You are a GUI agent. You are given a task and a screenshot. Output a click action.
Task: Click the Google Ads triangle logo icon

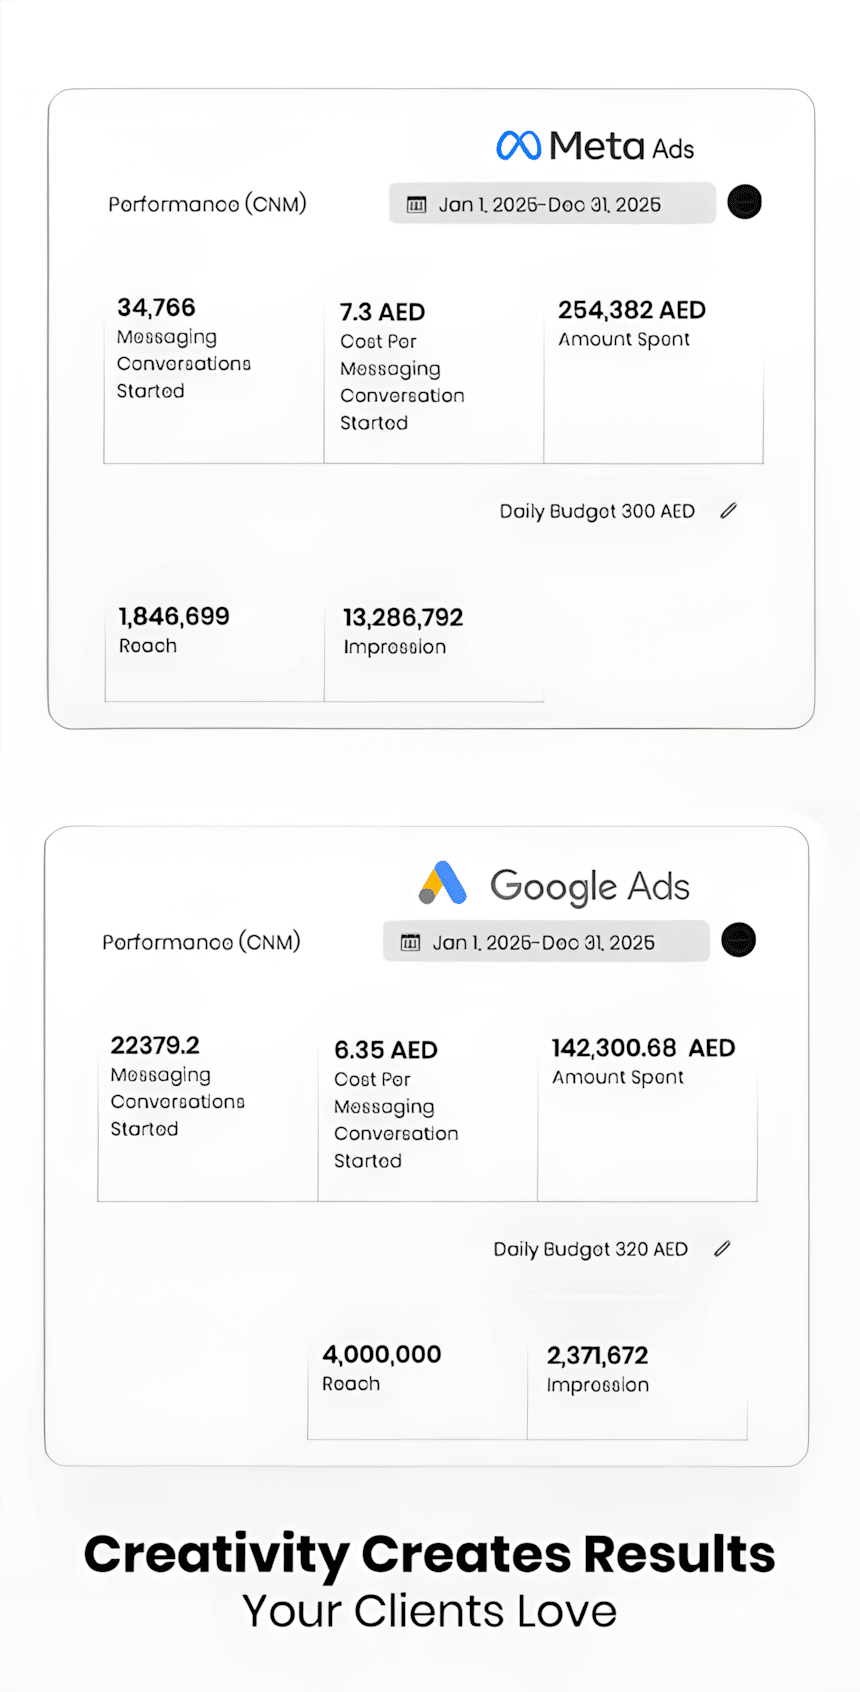point(443,883)
